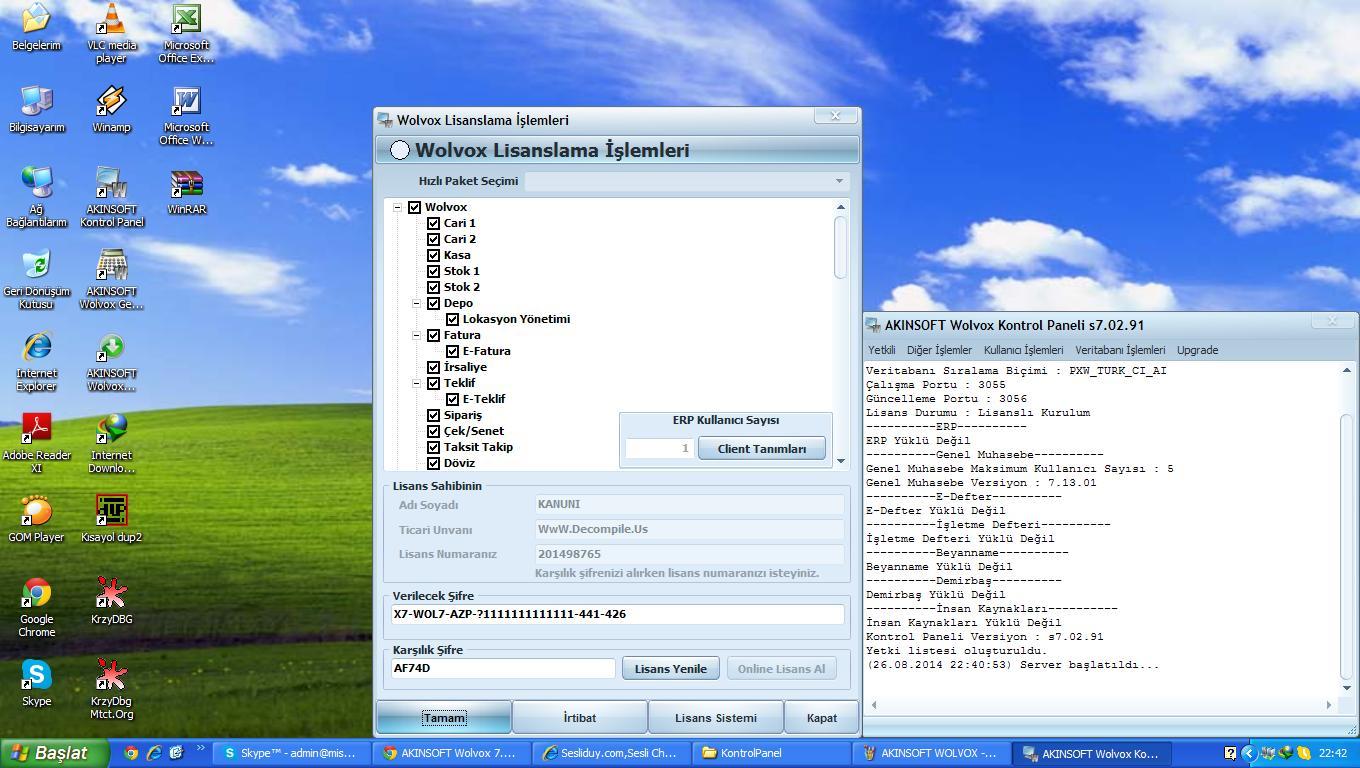
Task: Select the AKINSOFT Wolvox... download-arrow desktop icon
Action: (x=111, y=361)
